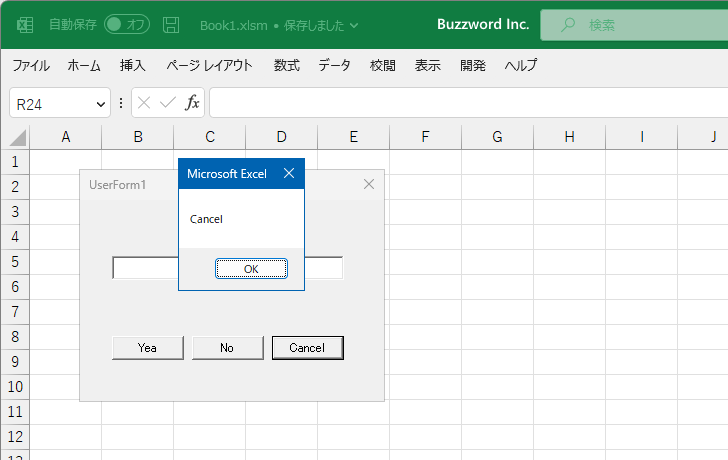728x460 pixels.
Task: Click the formula bar options dots handle
Action: (121, 103)
